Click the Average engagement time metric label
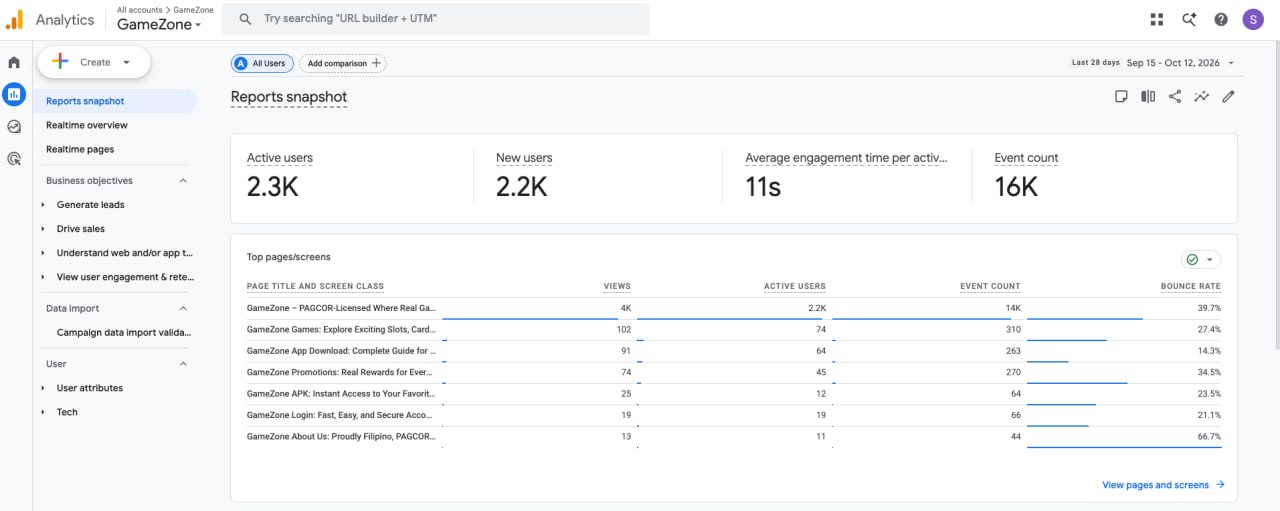 845,158
